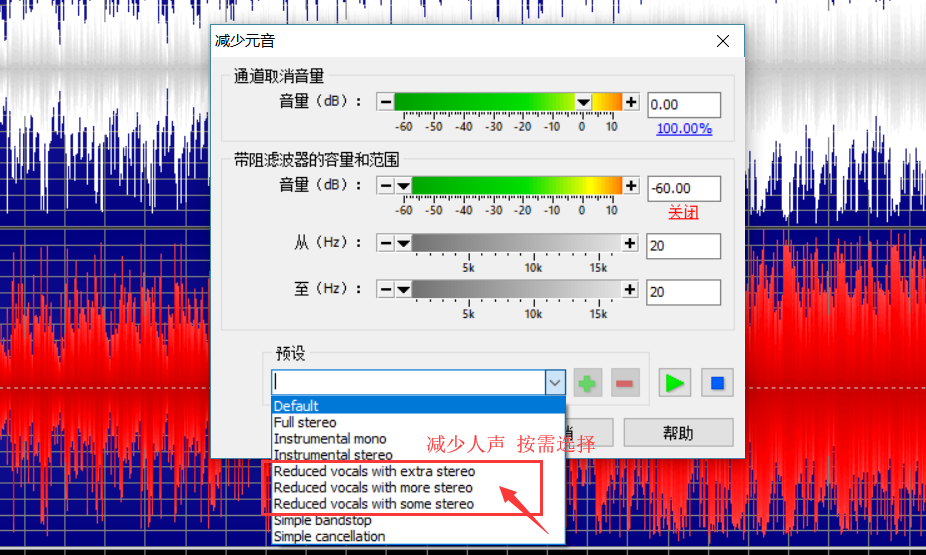Click the 从 (Hz) frequency value field
The width and height of the screenshot is (926, 555).
(x=684, y=246)
